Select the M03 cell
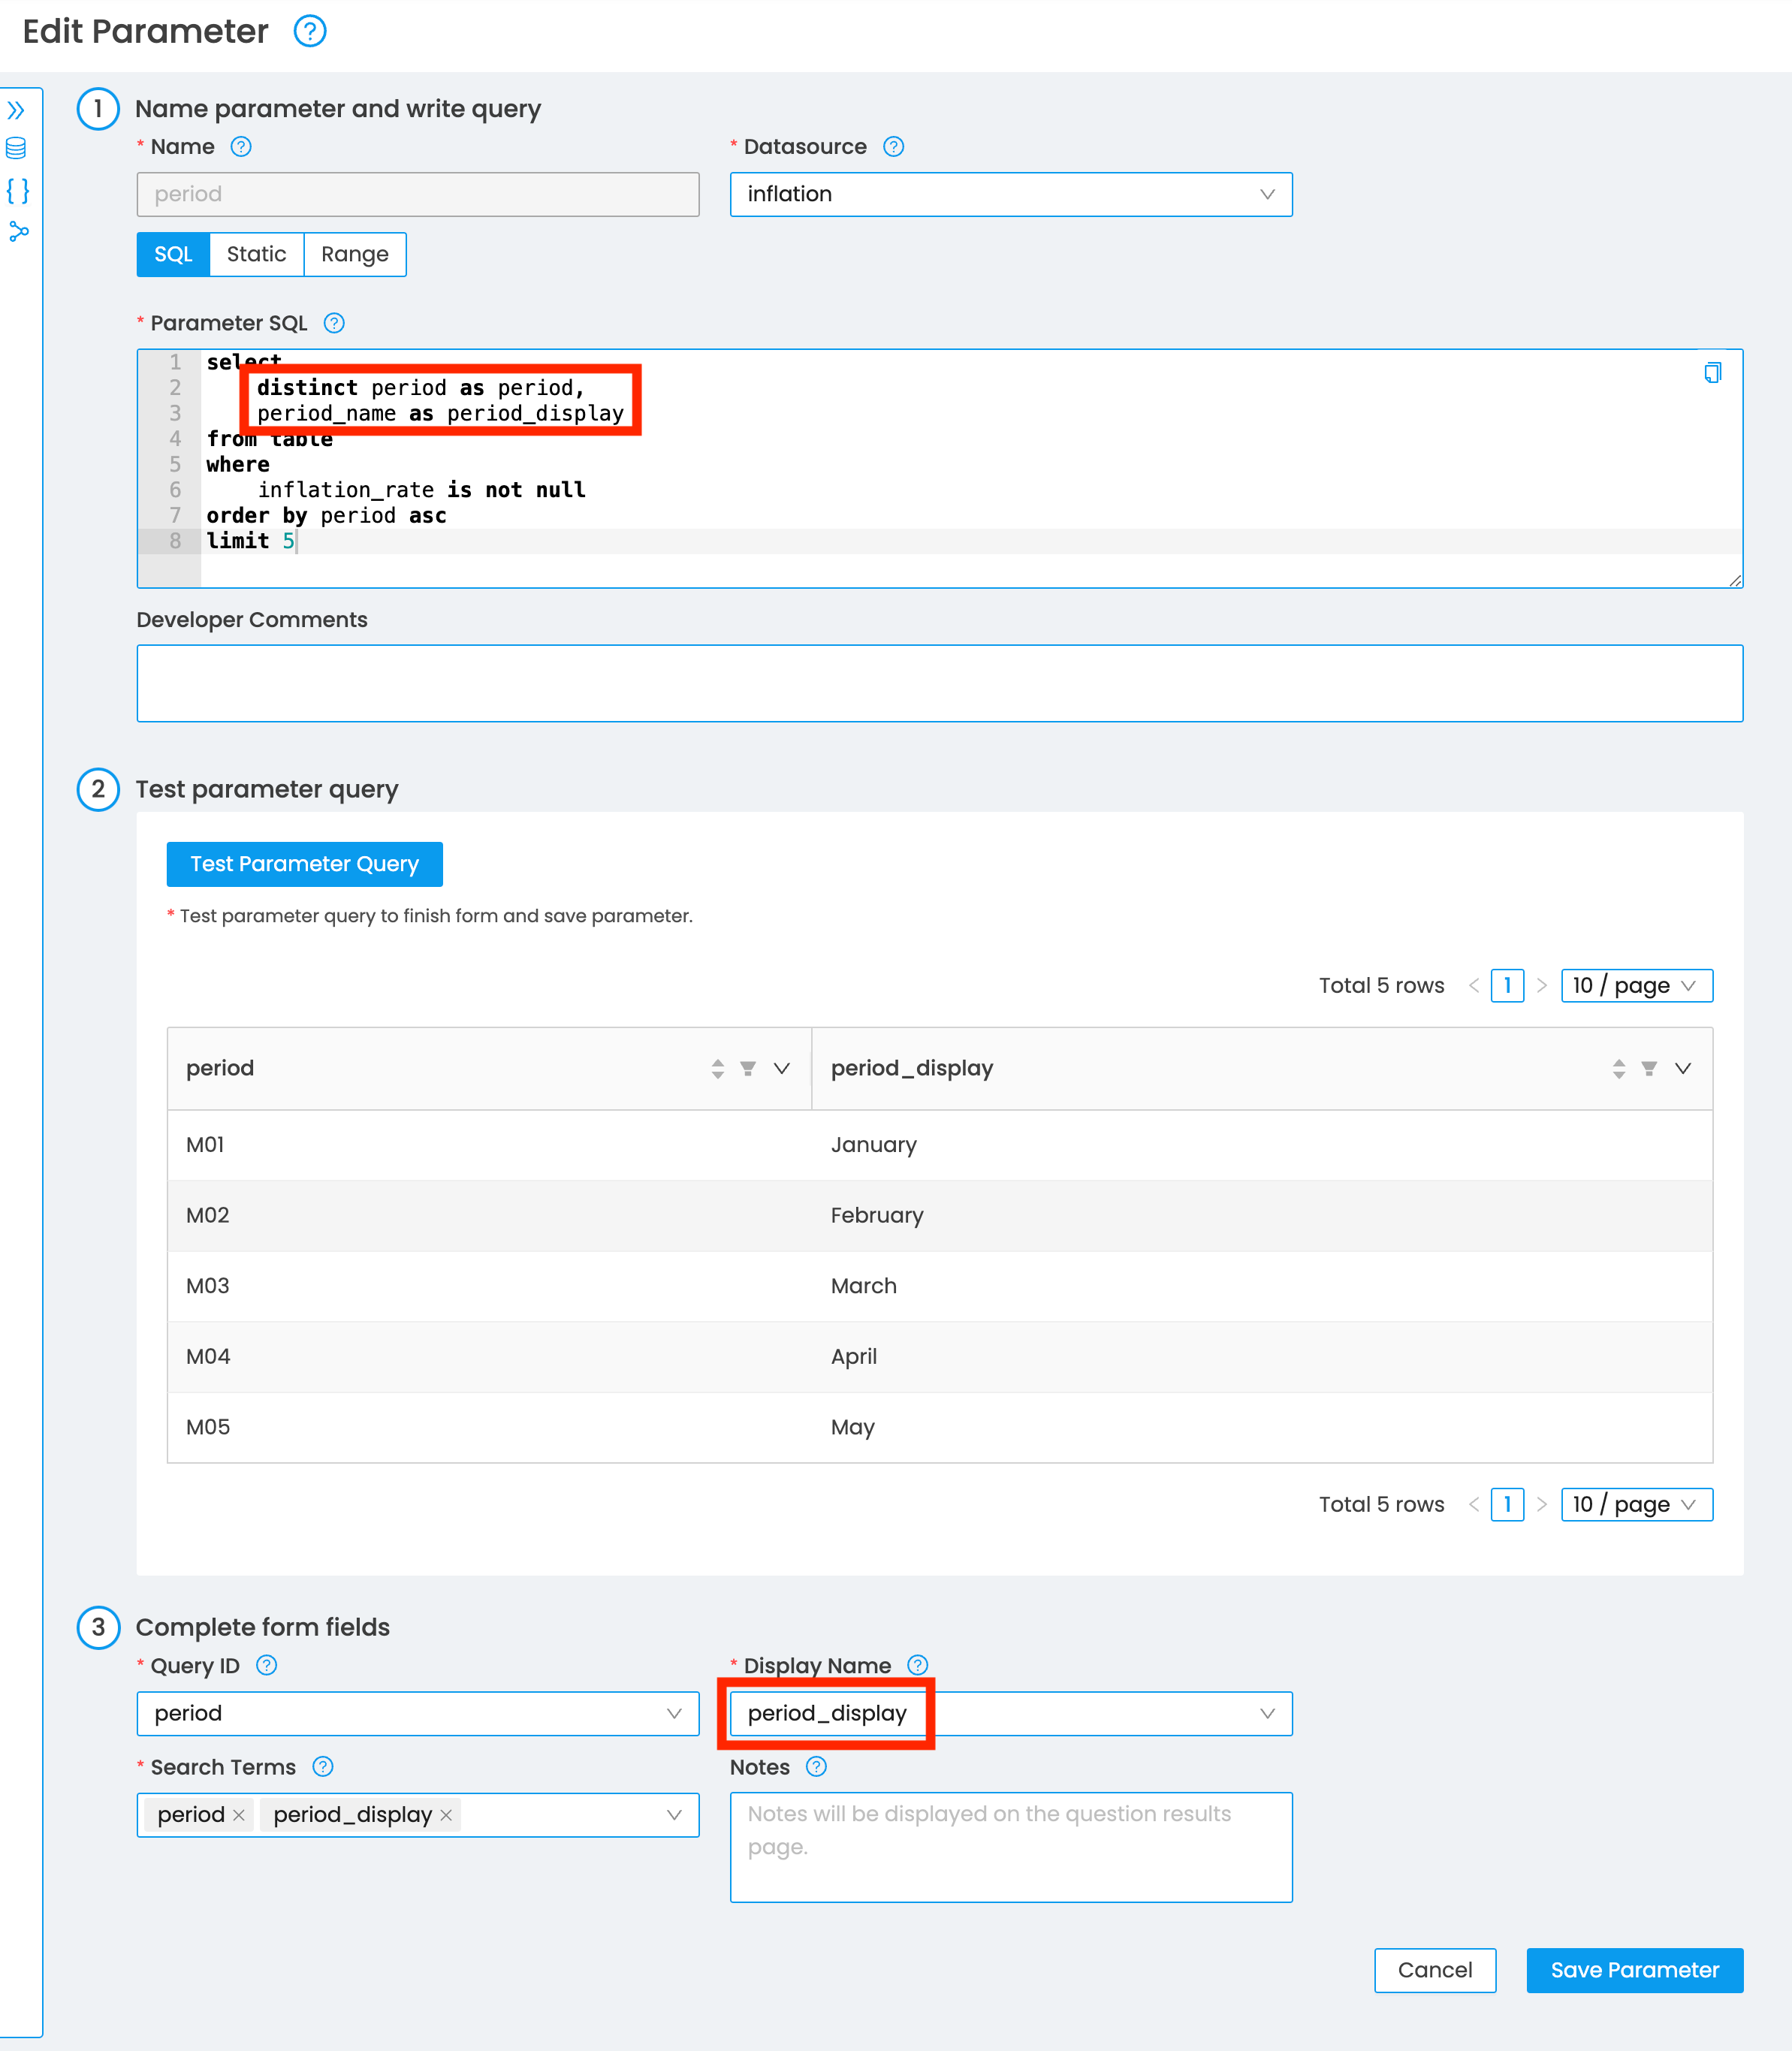The height and width of the screenshot is (2051, 1792). click(x=489, y=1287)
